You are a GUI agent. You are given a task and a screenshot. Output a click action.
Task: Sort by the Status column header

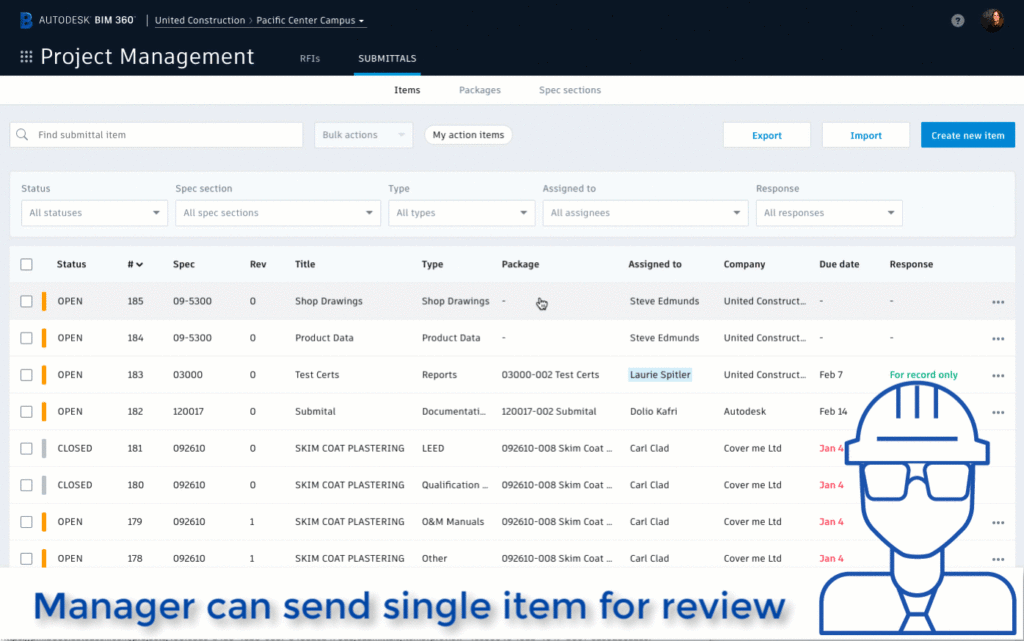click(71, 264)
